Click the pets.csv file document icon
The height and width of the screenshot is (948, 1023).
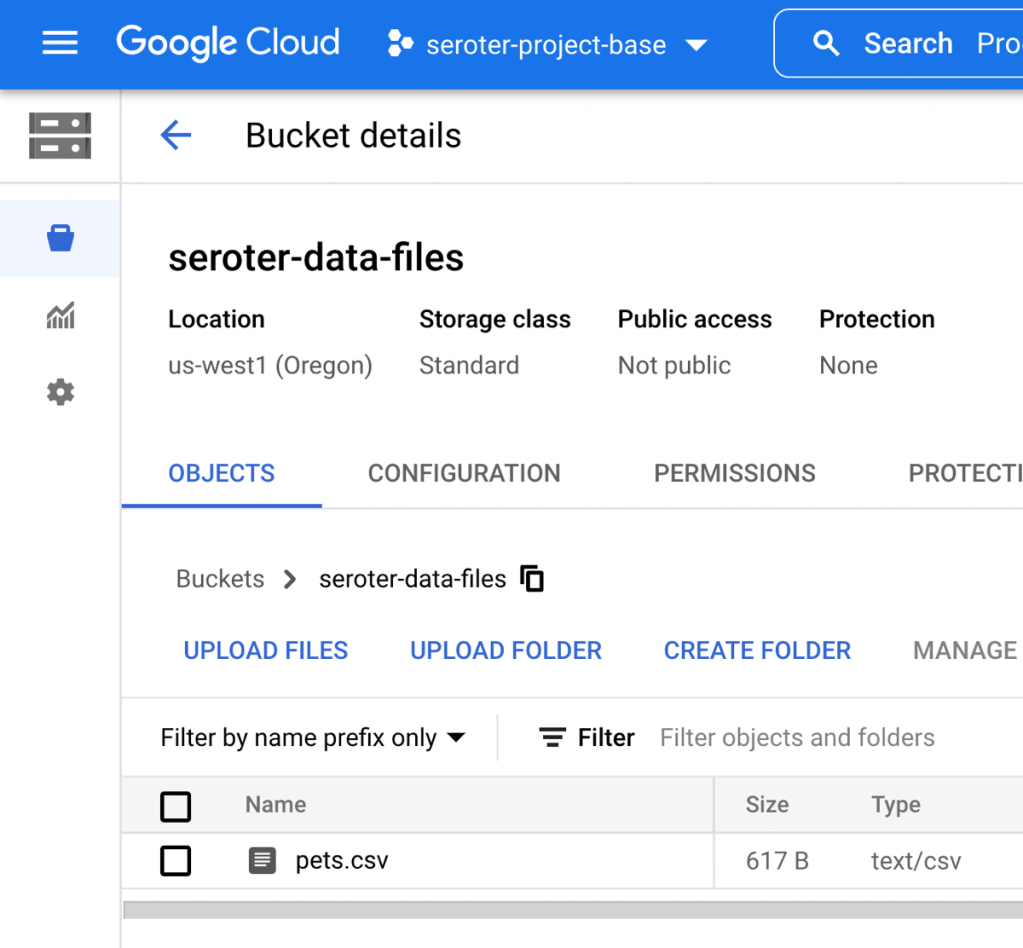262,860
